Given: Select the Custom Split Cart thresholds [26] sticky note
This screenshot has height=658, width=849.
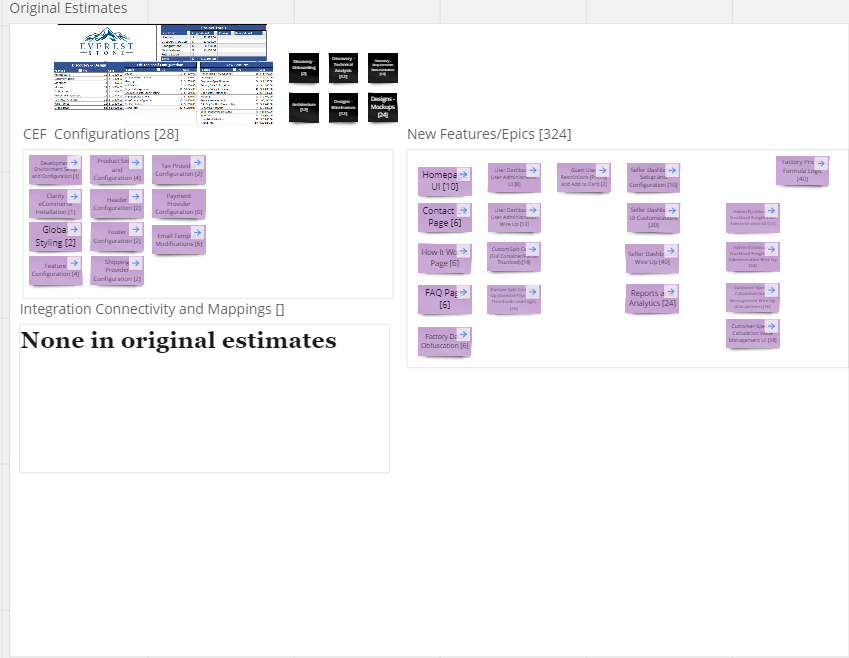Looking at the screenshot, I should tap(514, 299).
